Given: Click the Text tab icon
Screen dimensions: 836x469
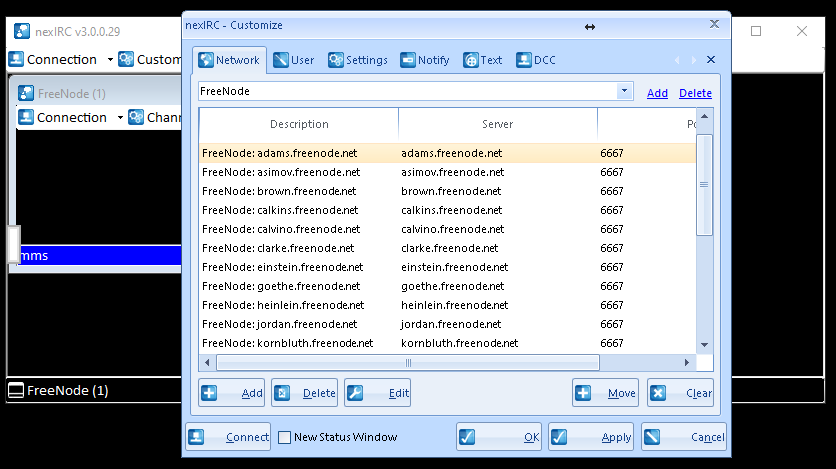Looking at the screenshot, I should [471, 60].
